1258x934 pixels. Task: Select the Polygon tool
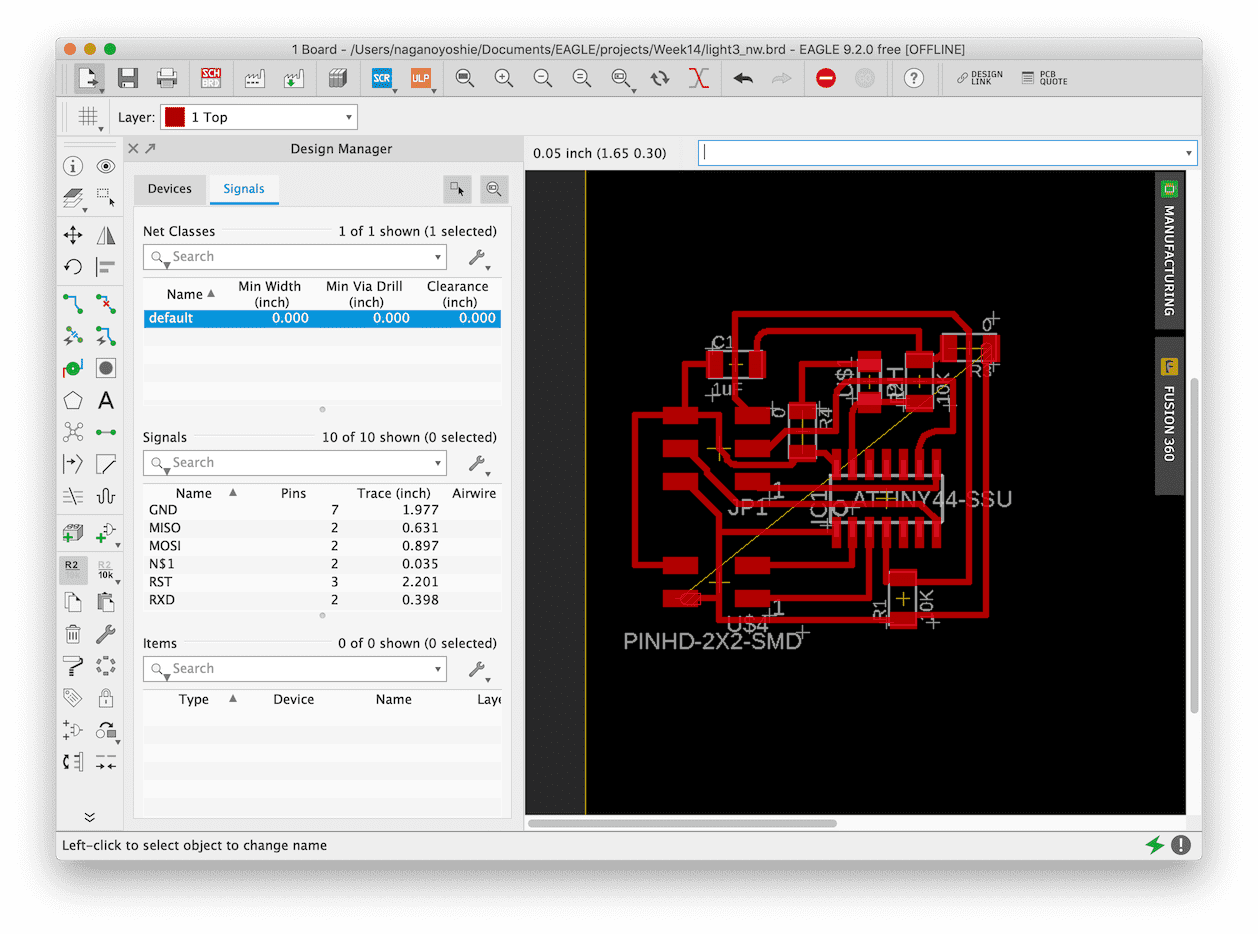click(73, 401)
